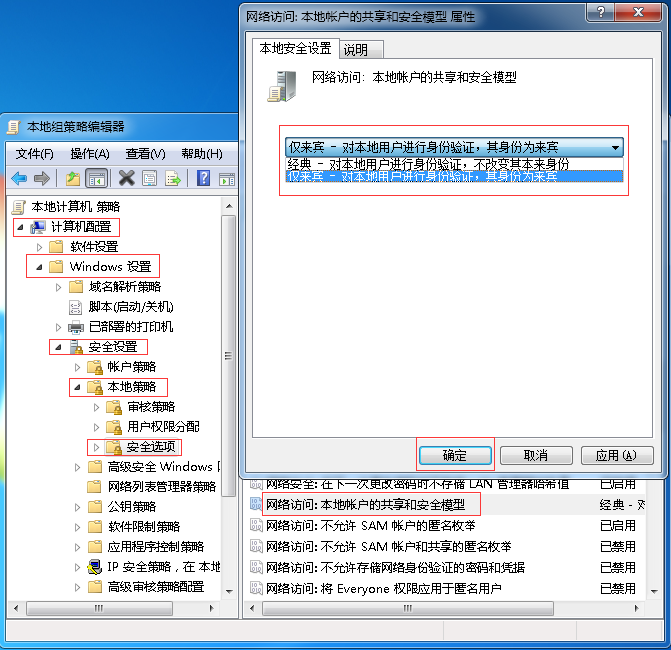Switch to the 说明 tab

pos(355,50)
